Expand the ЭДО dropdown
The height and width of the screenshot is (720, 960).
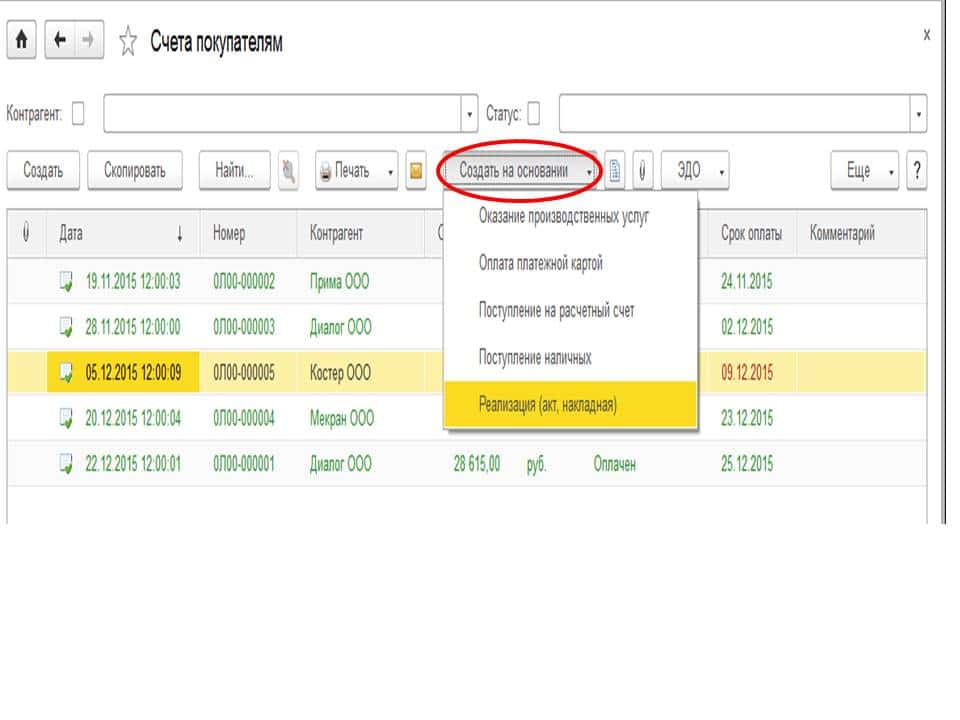(721, 172)
